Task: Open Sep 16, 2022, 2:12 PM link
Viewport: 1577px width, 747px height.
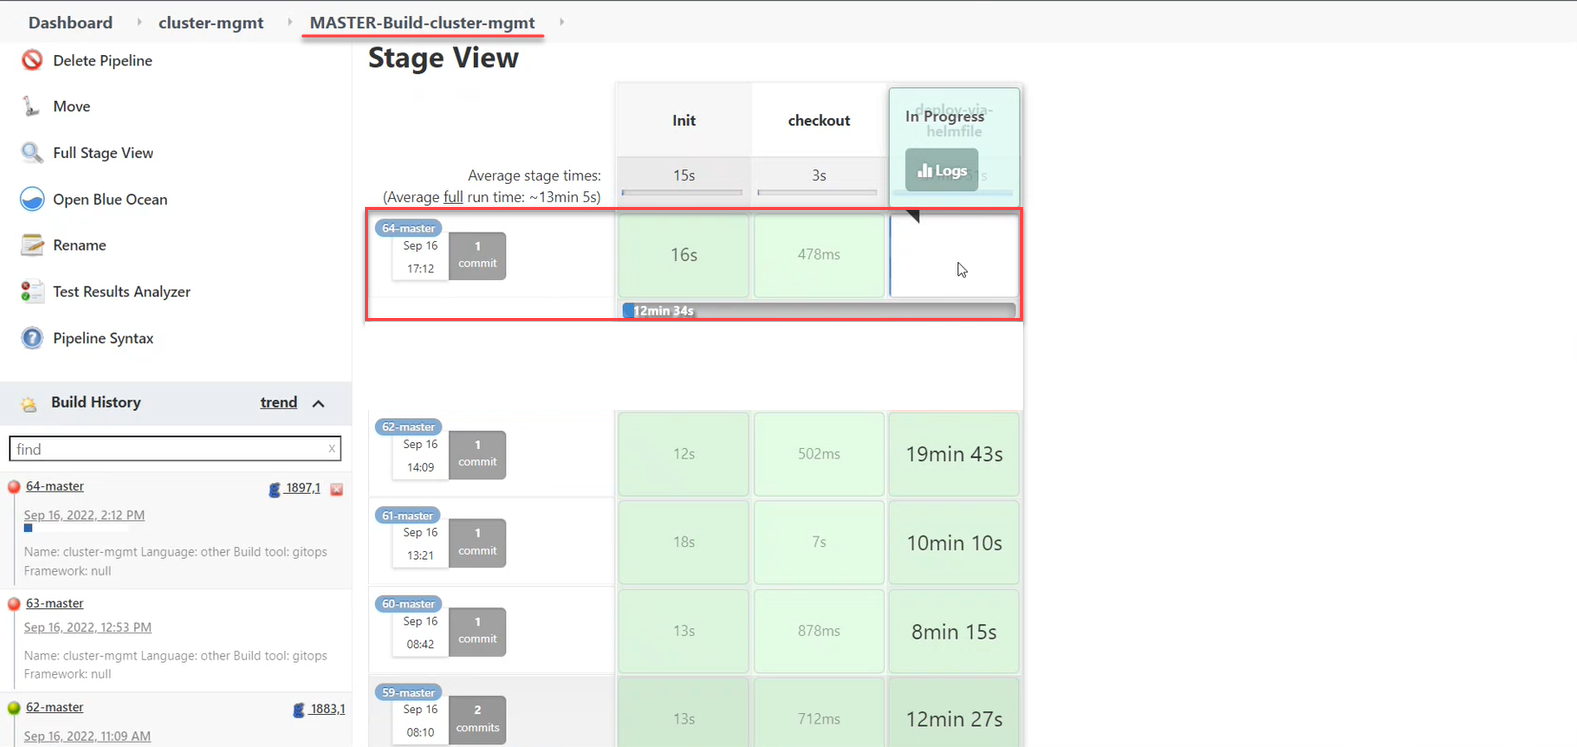Action: coord(84,515)
